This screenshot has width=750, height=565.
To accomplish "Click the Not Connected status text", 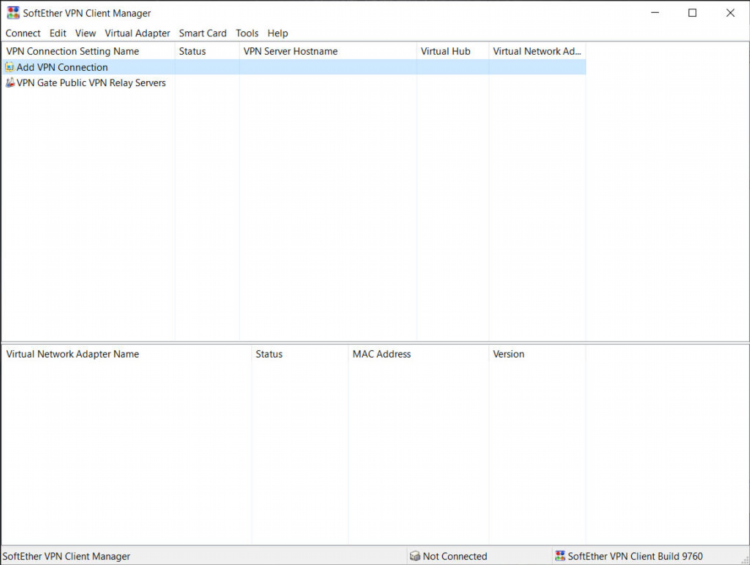I will pos(455,556).
